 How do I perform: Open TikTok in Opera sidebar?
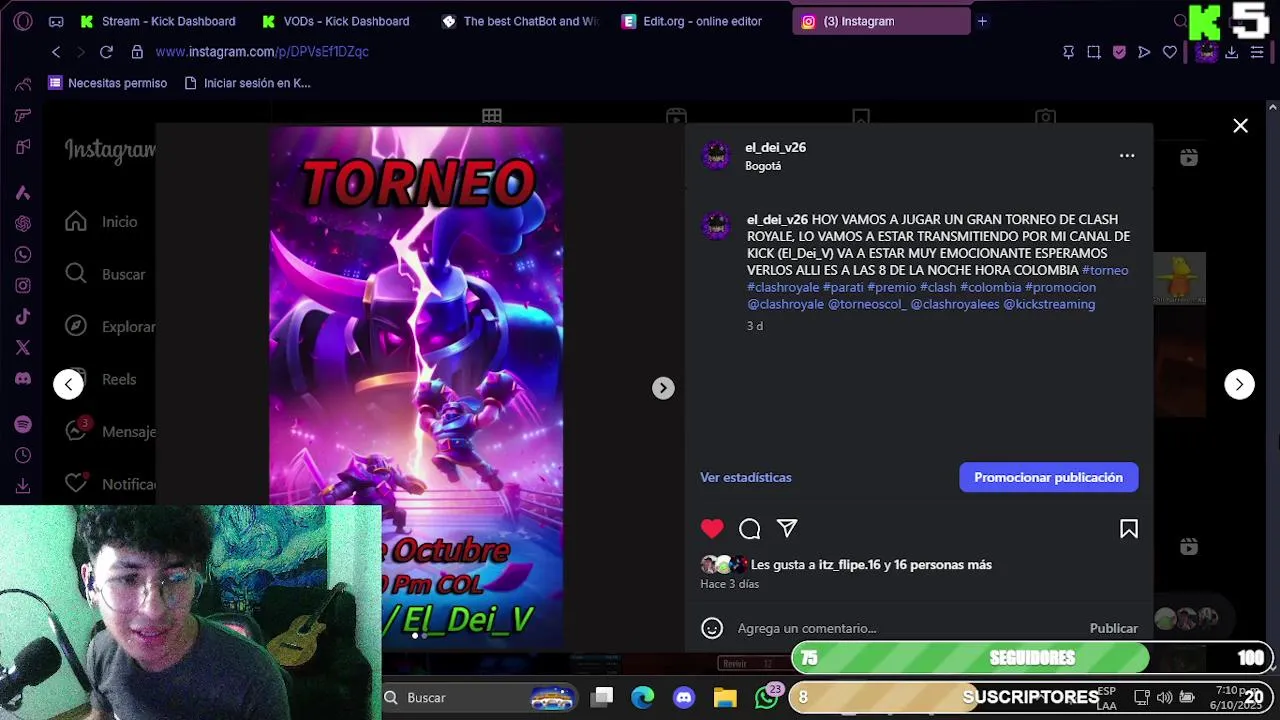coord(23,317)
